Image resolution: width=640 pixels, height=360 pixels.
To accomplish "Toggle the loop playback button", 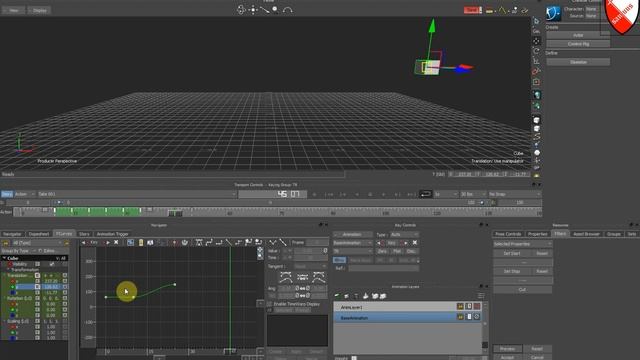I will coord(425,194).
